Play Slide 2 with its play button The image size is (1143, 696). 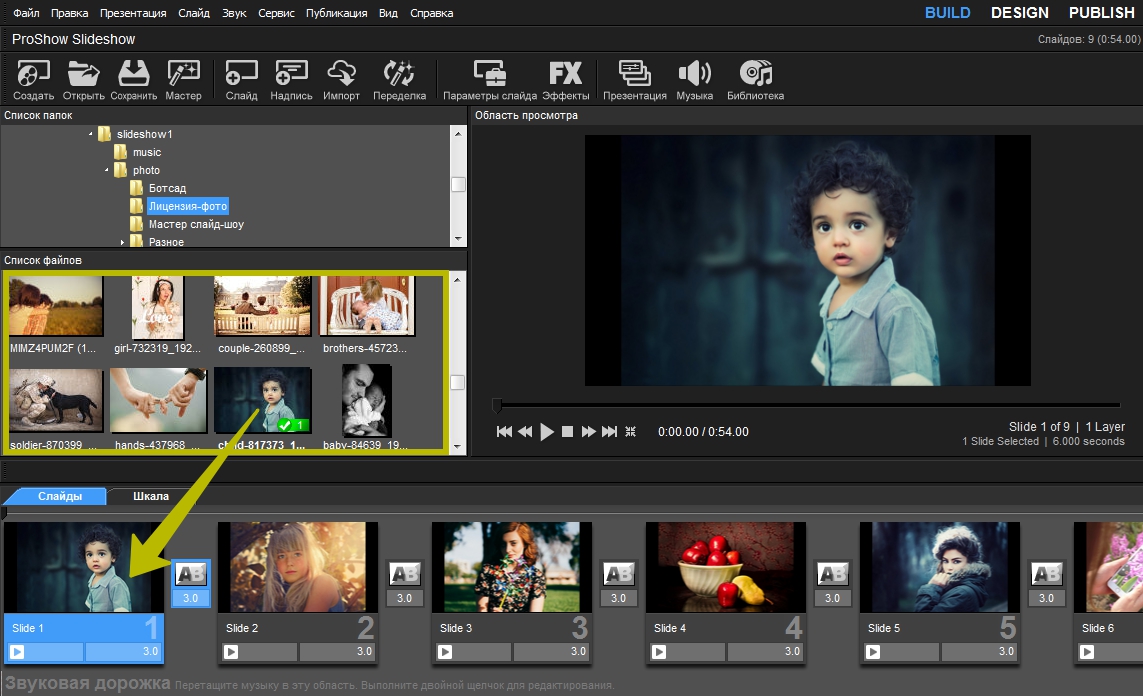[x=231, y=652]
